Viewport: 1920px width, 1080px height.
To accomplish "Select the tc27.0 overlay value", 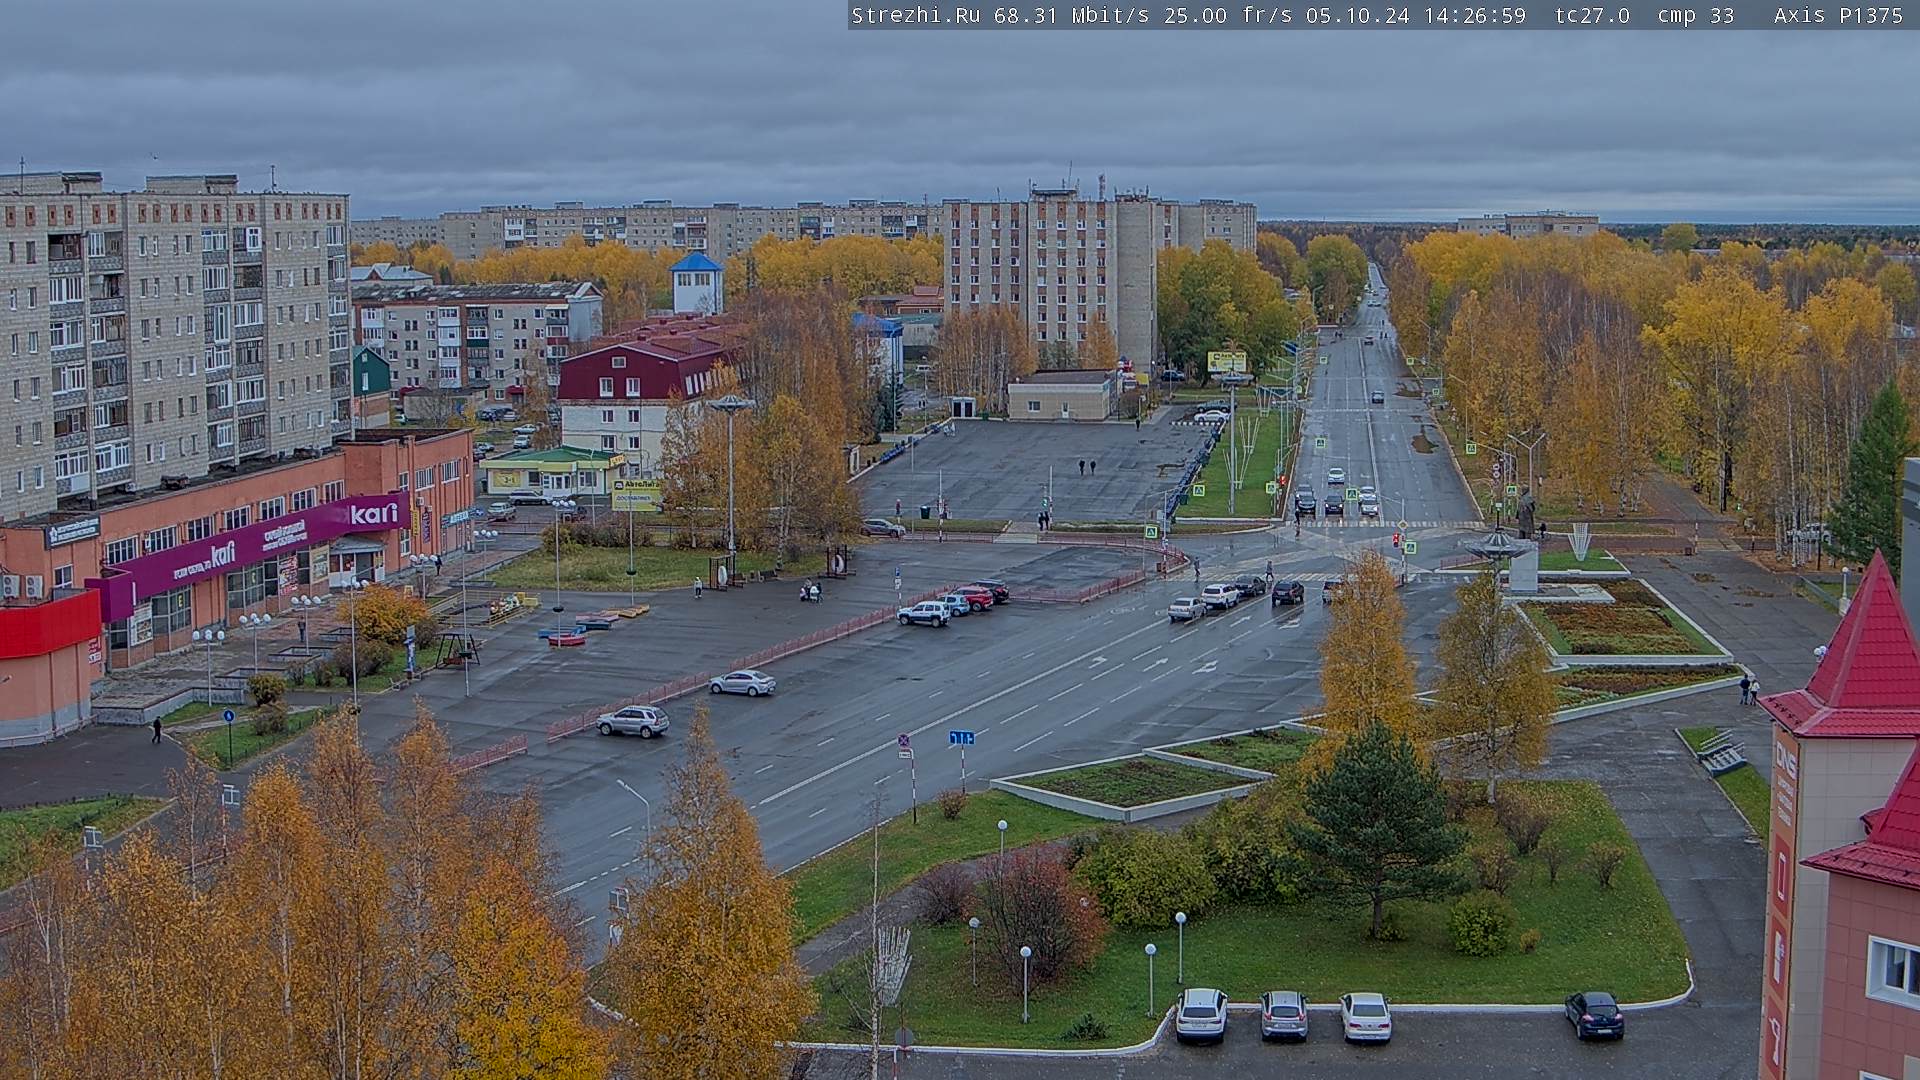I will [1592, 16].
